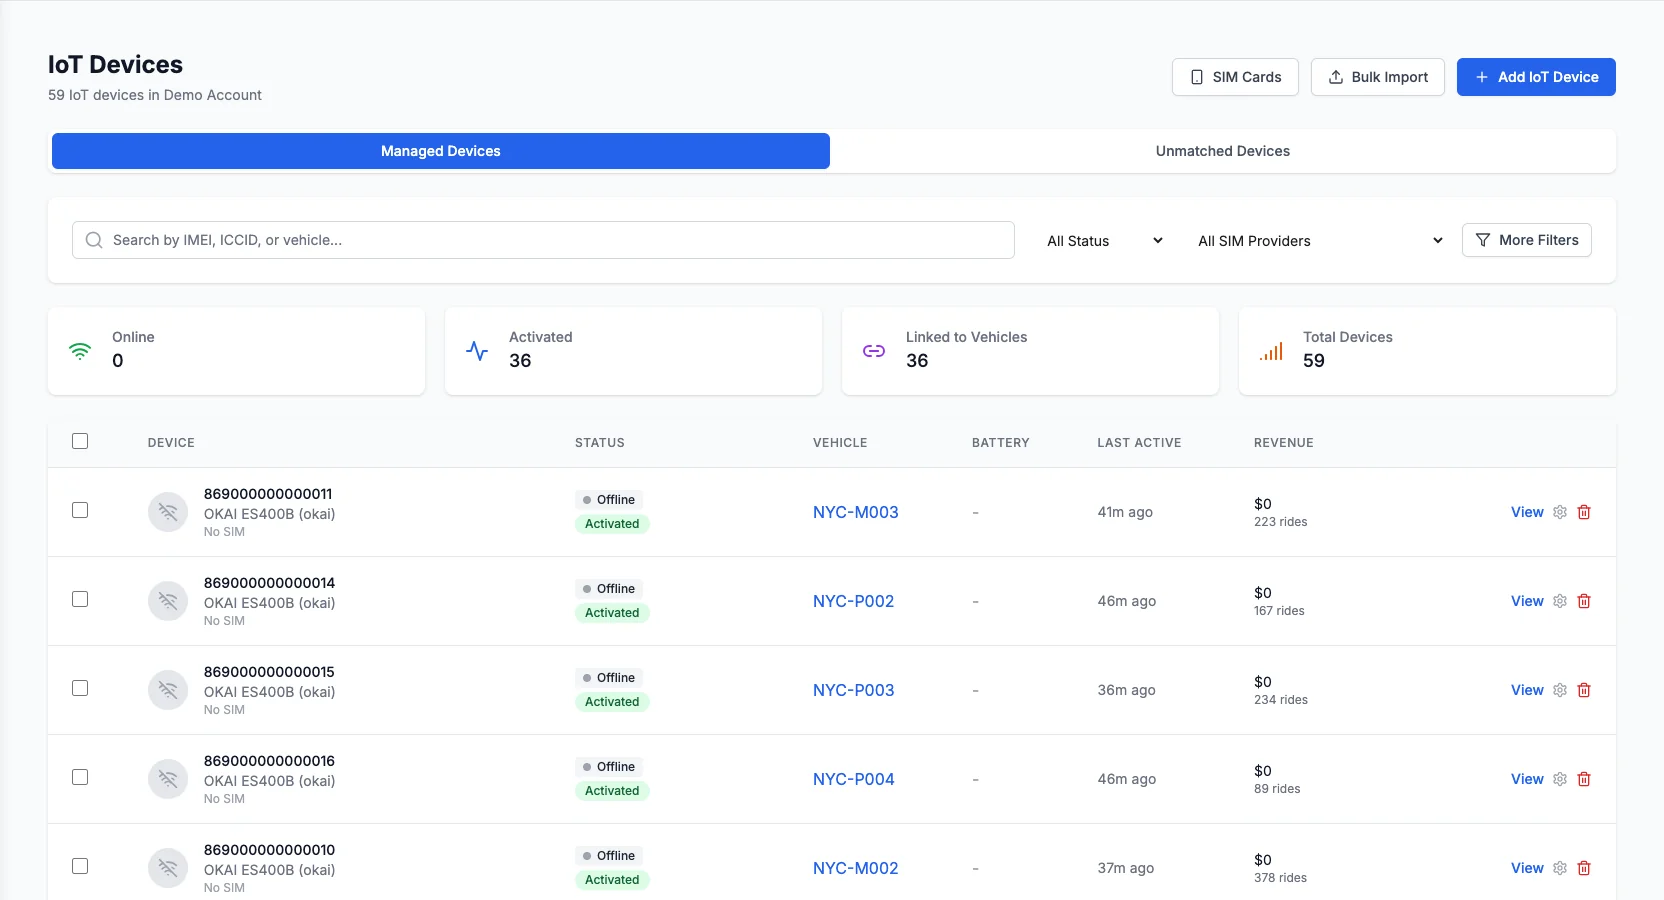Click trash icon in NYC-P002 row
1664x900 pixels.
pos(1584,601)
